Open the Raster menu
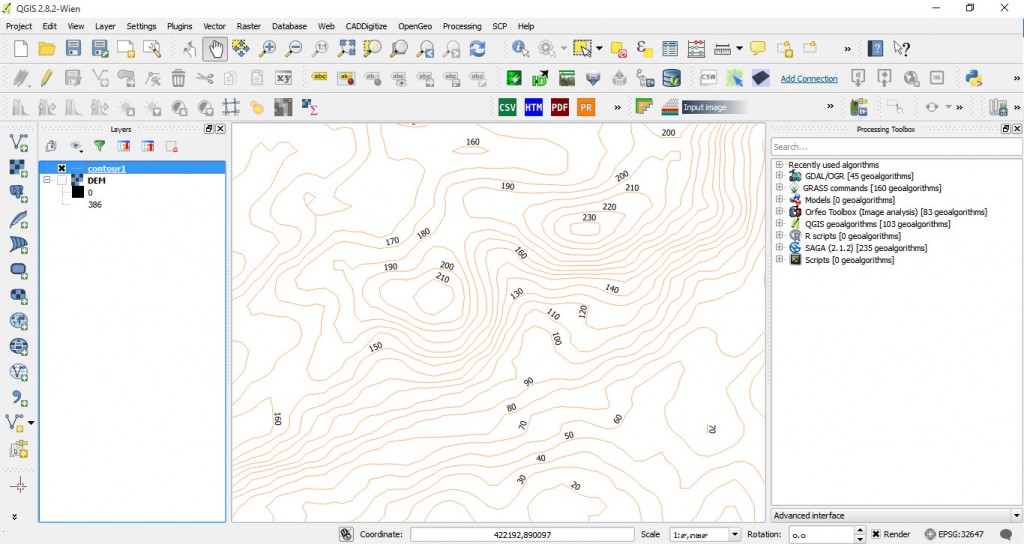This screenshot has width=1024, height=544. 248,26
